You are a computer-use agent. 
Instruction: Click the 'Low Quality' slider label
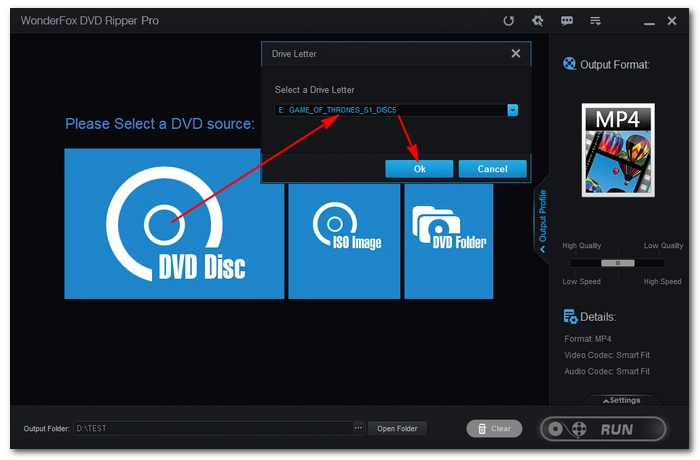pyautogui.click(x=663, y=246)
